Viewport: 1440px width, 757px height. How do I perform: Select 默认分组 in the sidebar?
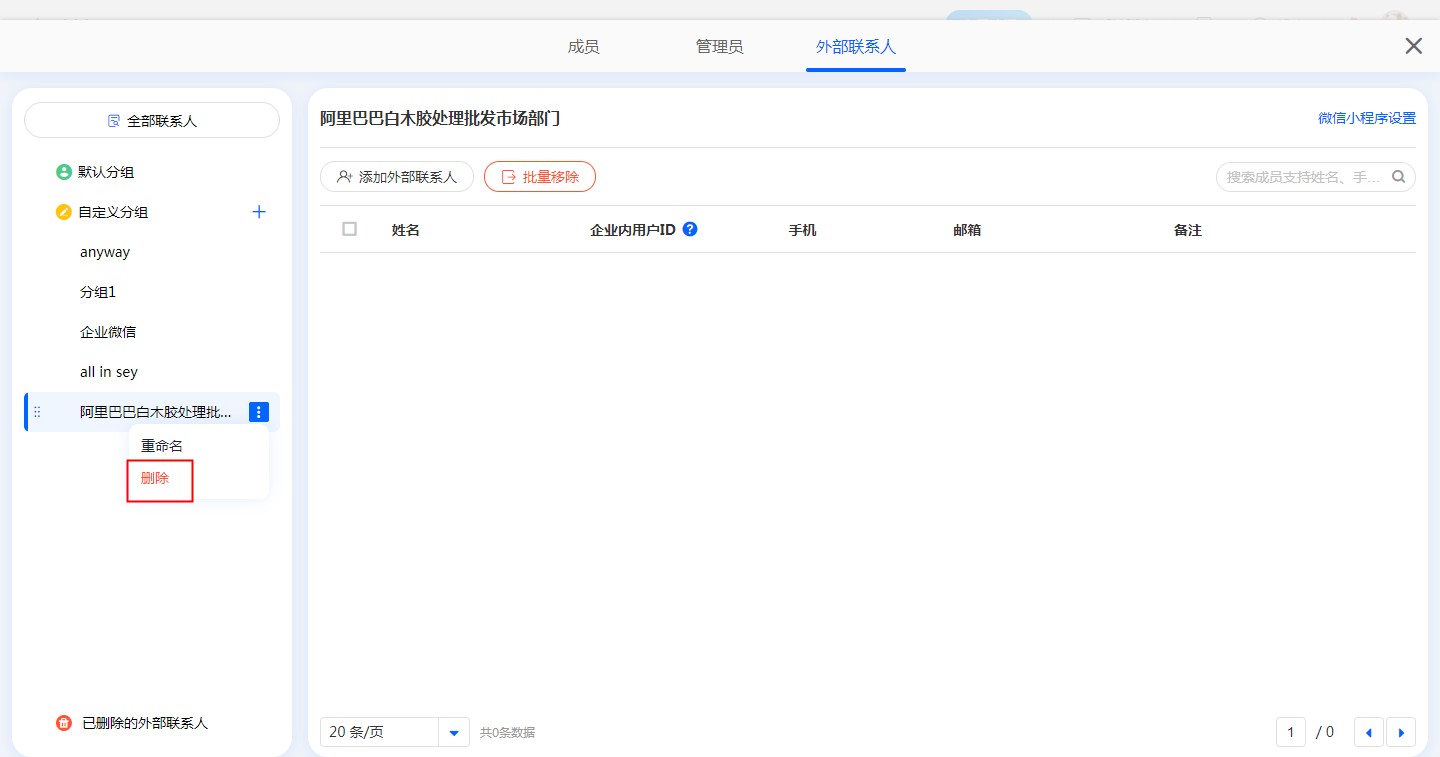pyautogui.click(x=106, y=172)
